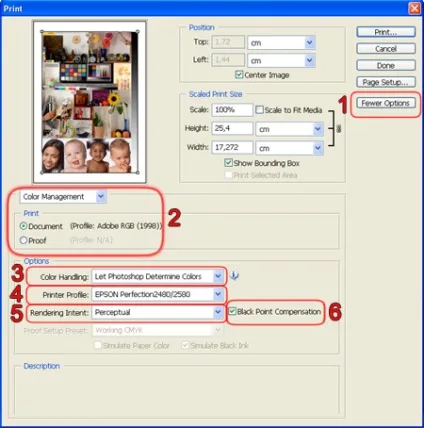Screen dimensions: 424x428
Task: Open the Height units dropdown
Action: pyautogui.click(x=289, y=129)
